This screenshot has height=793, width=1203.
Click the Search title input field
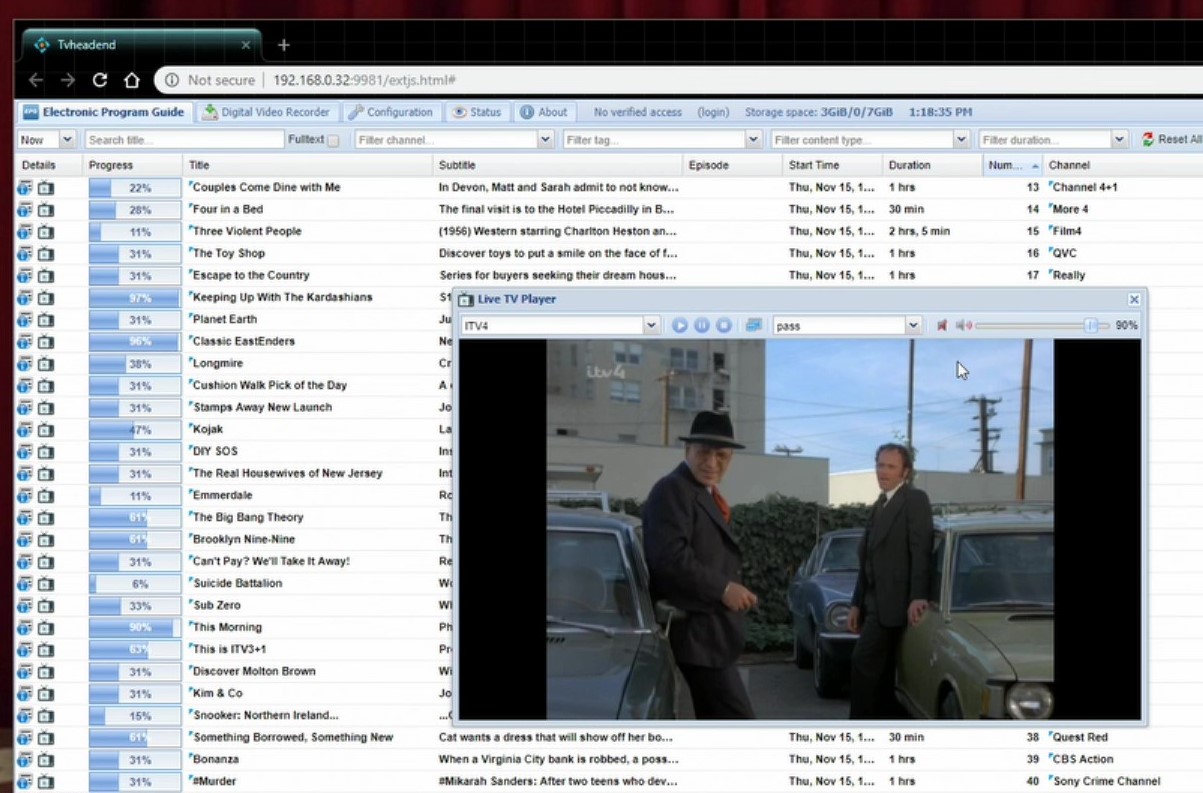(x=184, y=140)
